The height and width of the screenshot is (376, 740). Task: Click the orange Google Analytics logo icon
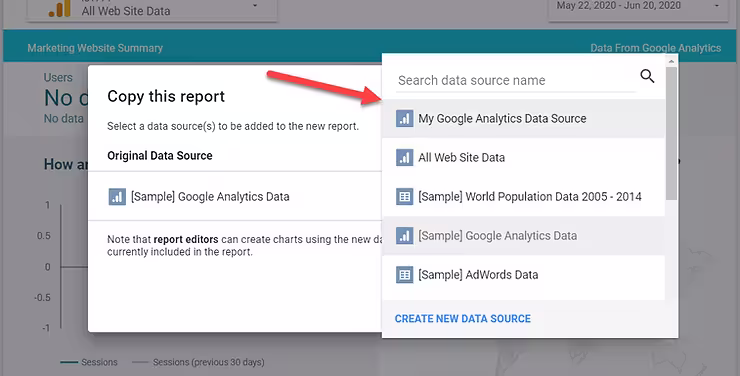click(60, 8)
